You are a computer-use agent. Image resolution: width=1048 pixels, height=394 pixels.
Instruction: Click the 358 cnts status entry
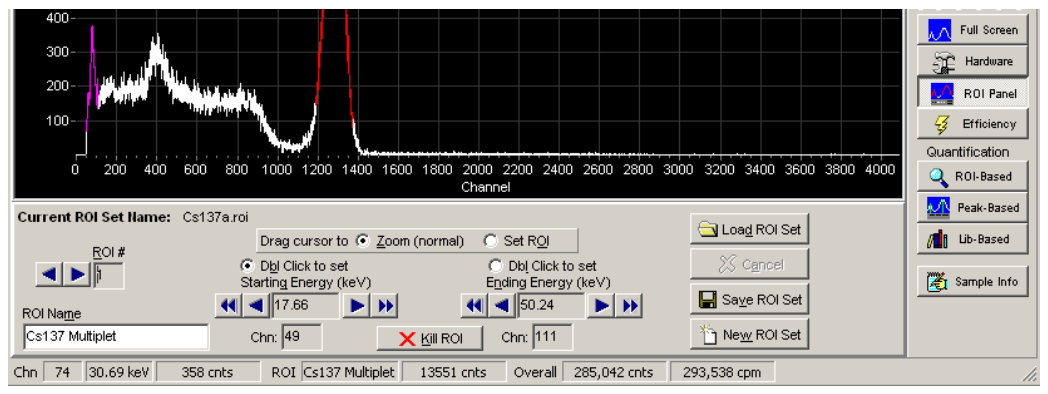[x=209, y=372]
